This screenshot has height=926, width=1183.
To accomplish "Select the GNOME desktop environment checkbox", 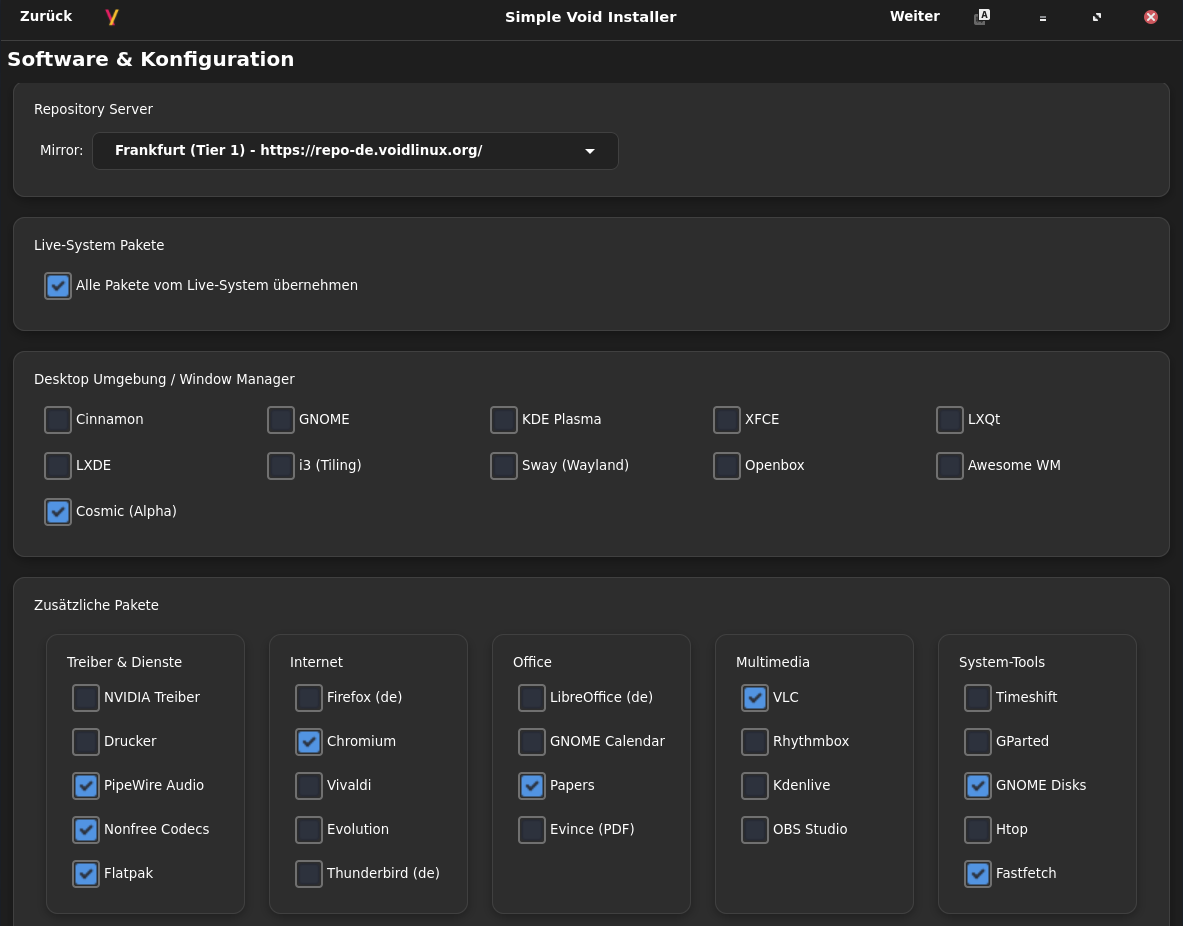I will [281, 420].
